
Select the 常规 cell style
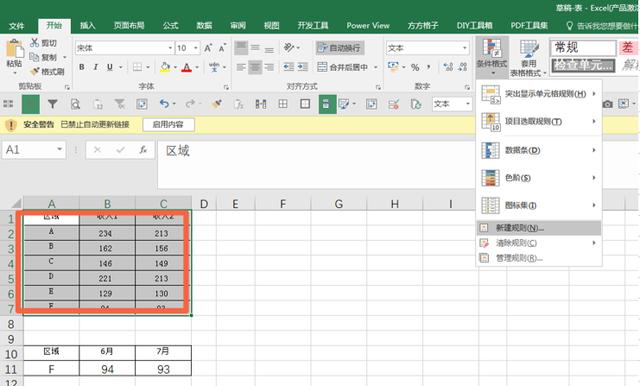pyautogui.click(x=583, y=48)
